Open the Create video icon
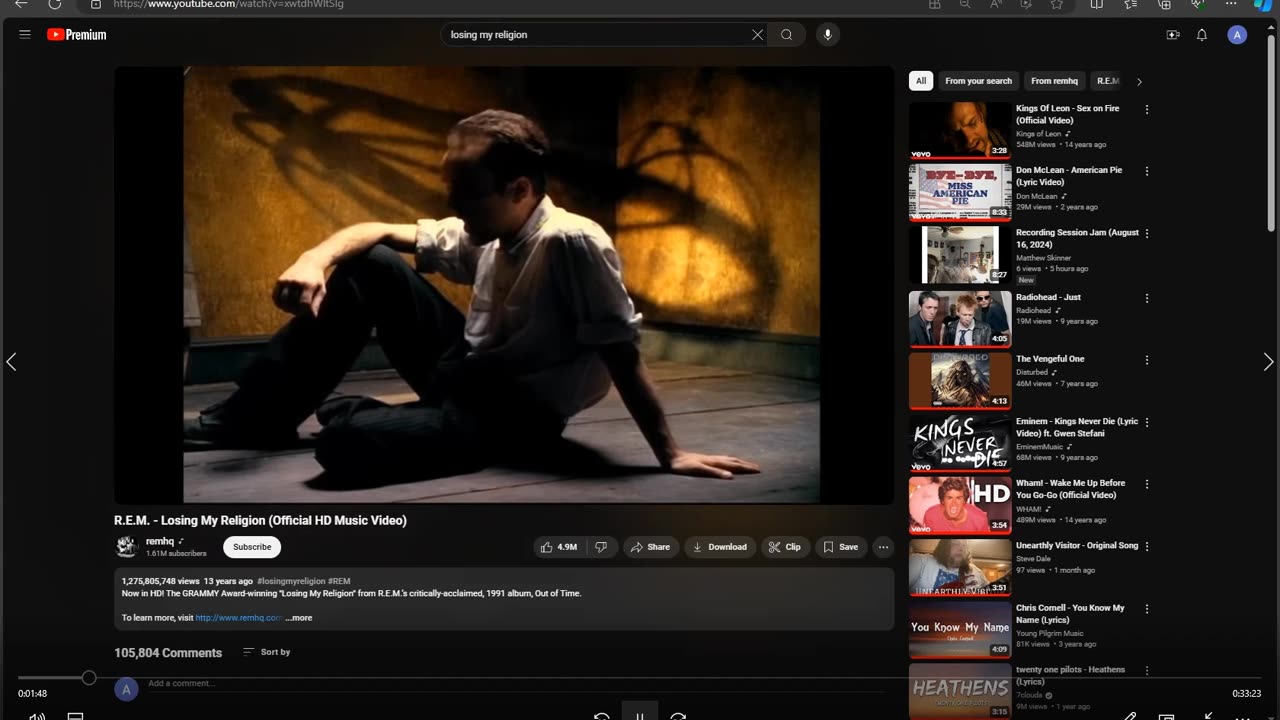The image size is (1280, 720). tap(1173, 35)
